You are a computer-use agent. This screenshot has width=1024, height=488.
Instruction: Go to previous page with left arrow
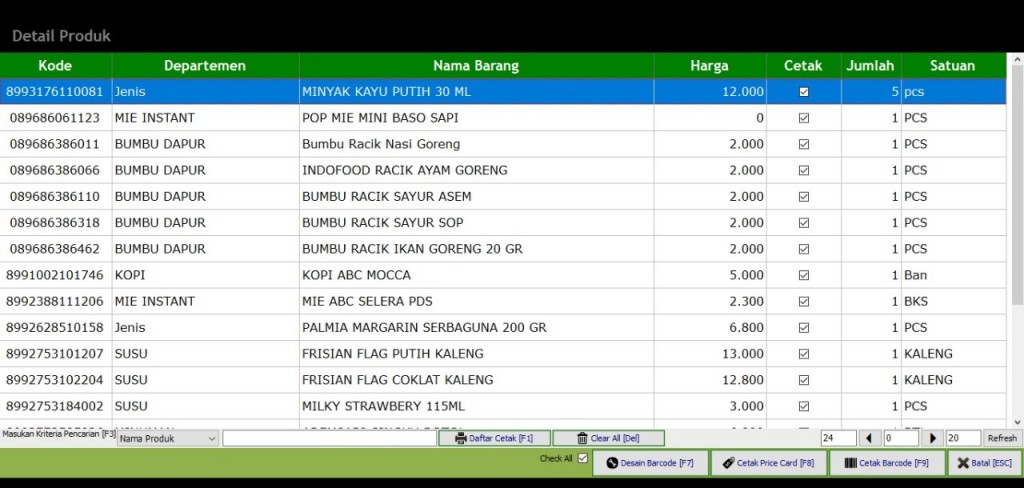869,438
